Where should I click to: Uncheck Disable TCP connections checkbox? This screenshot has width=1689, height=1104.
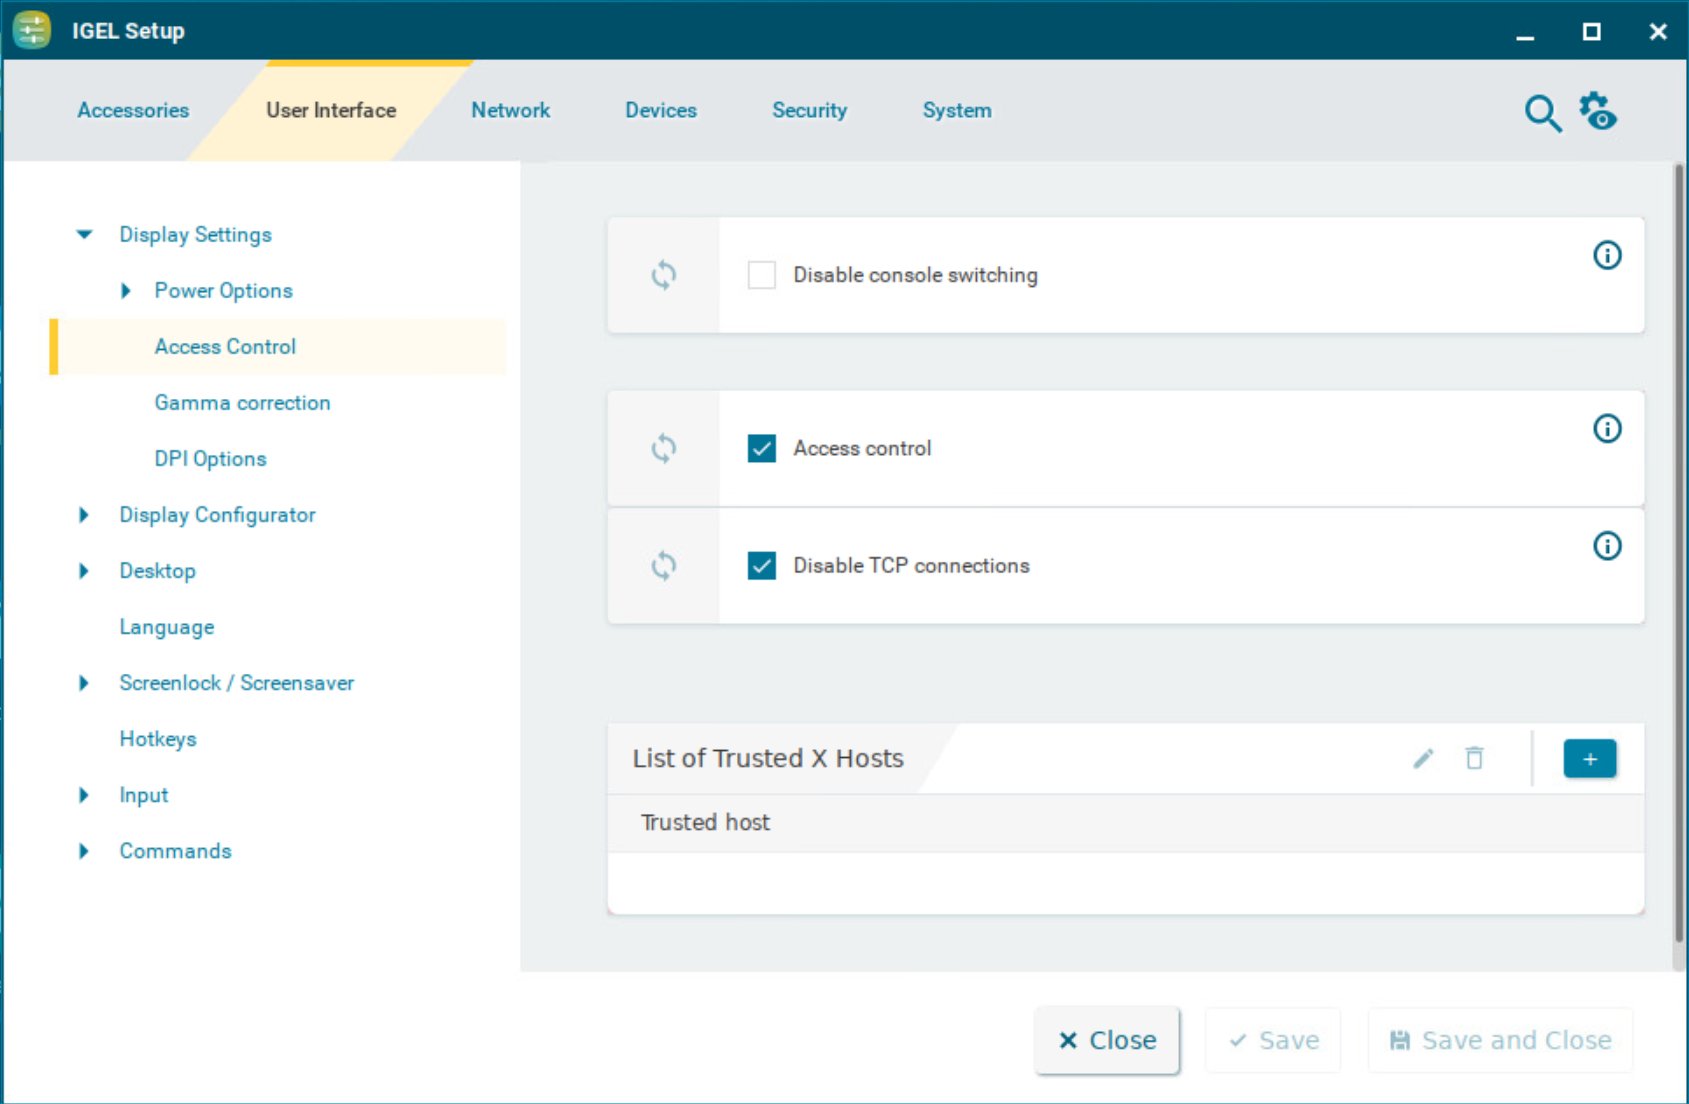click(762, 566)
